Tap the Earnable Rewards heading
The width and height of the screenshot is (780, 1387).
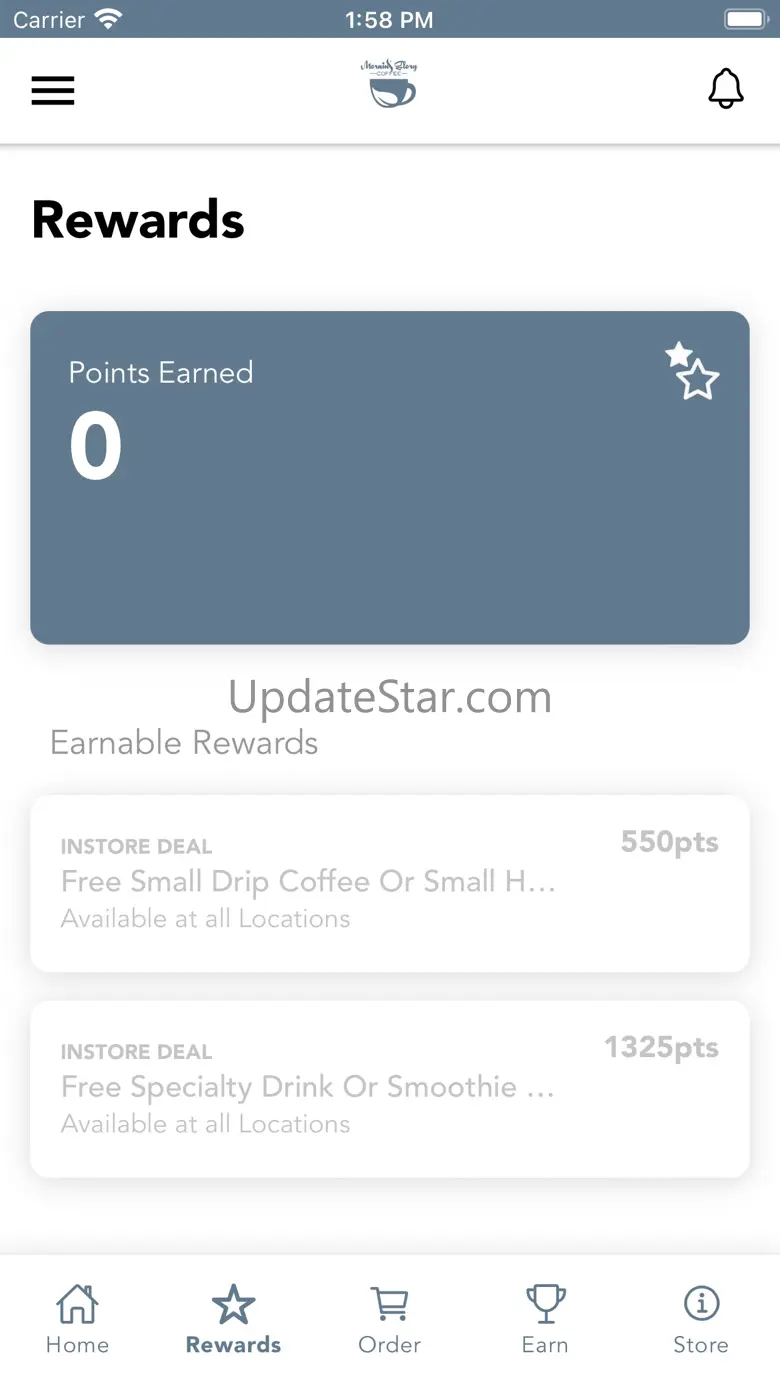pyautogui.click(x=184, y=743)
